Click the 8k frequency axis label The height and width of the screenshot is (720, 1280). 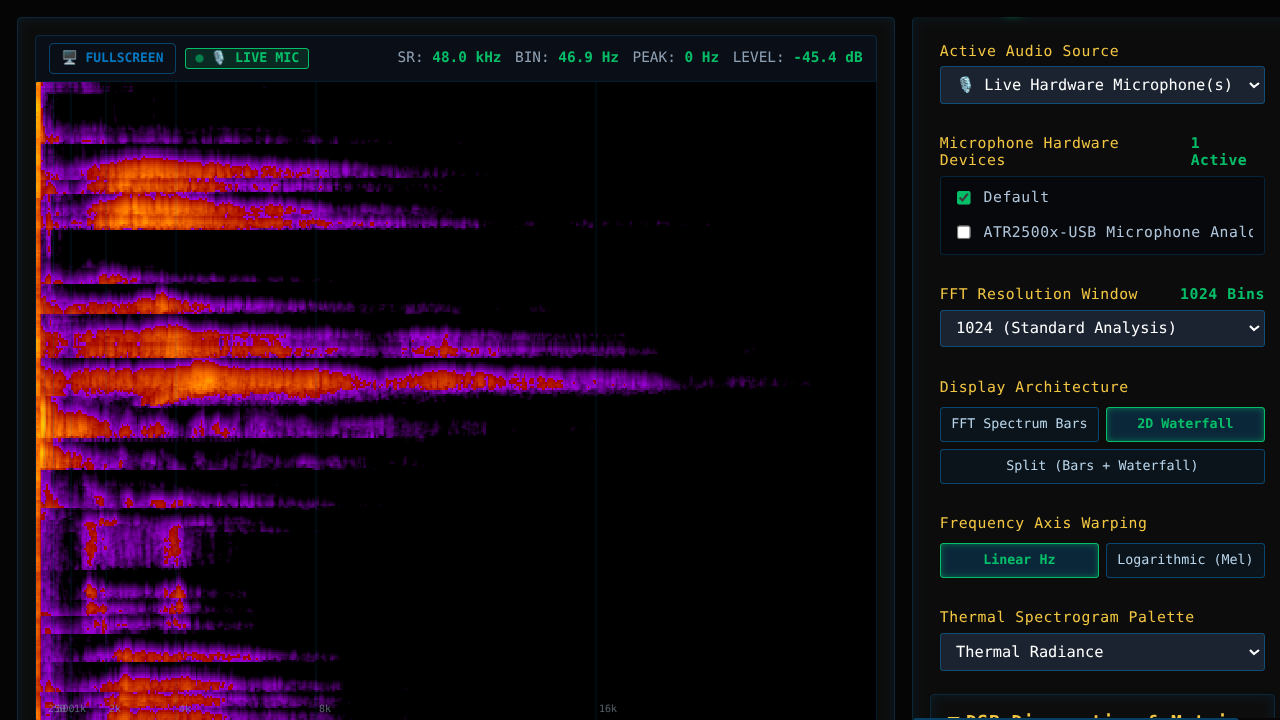pos(325,709)
